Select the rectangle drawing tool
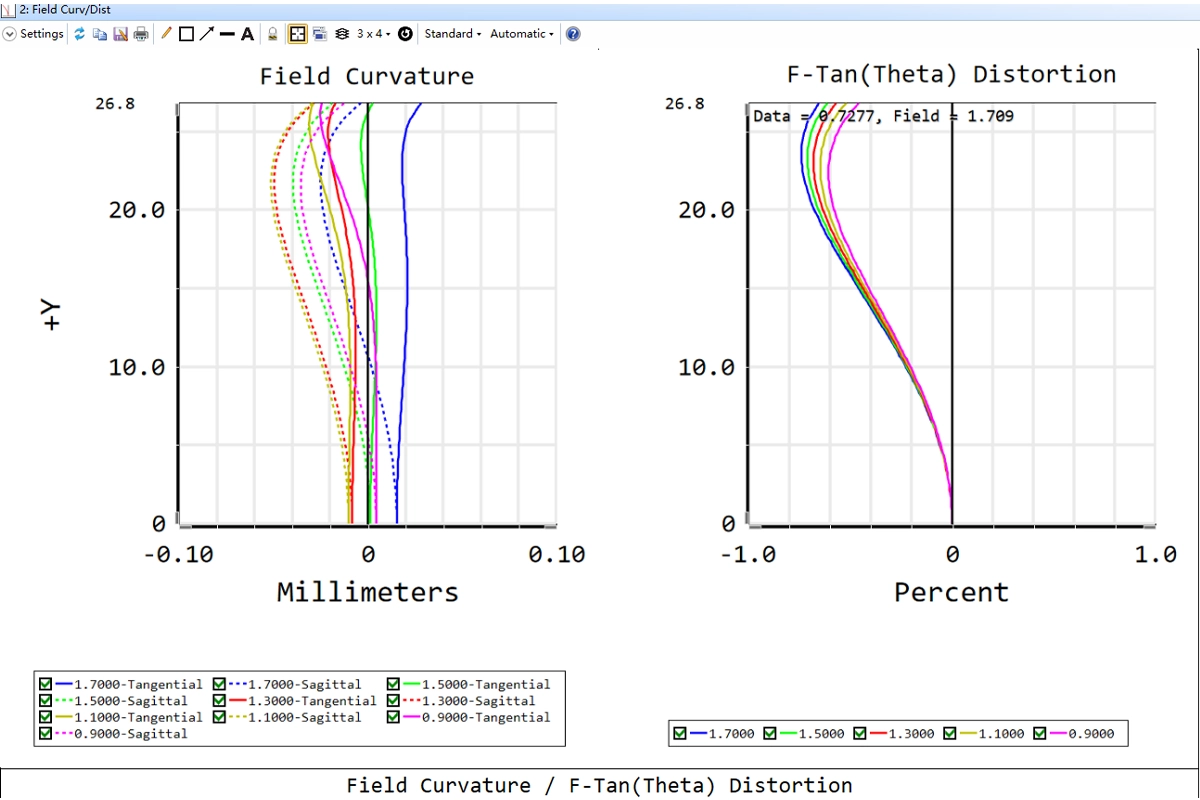This screenshot has width=1200, height=800. point(186,34)
